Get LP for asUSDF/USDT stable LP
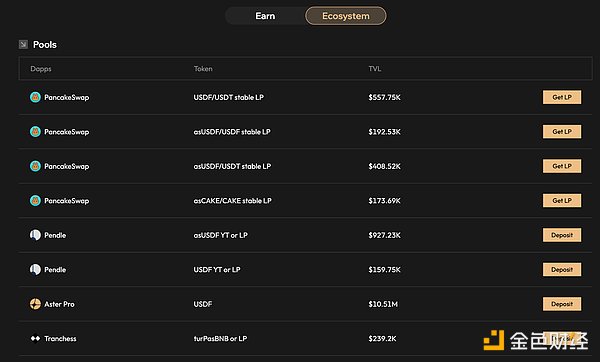600x362 pixels. (562, 166)
